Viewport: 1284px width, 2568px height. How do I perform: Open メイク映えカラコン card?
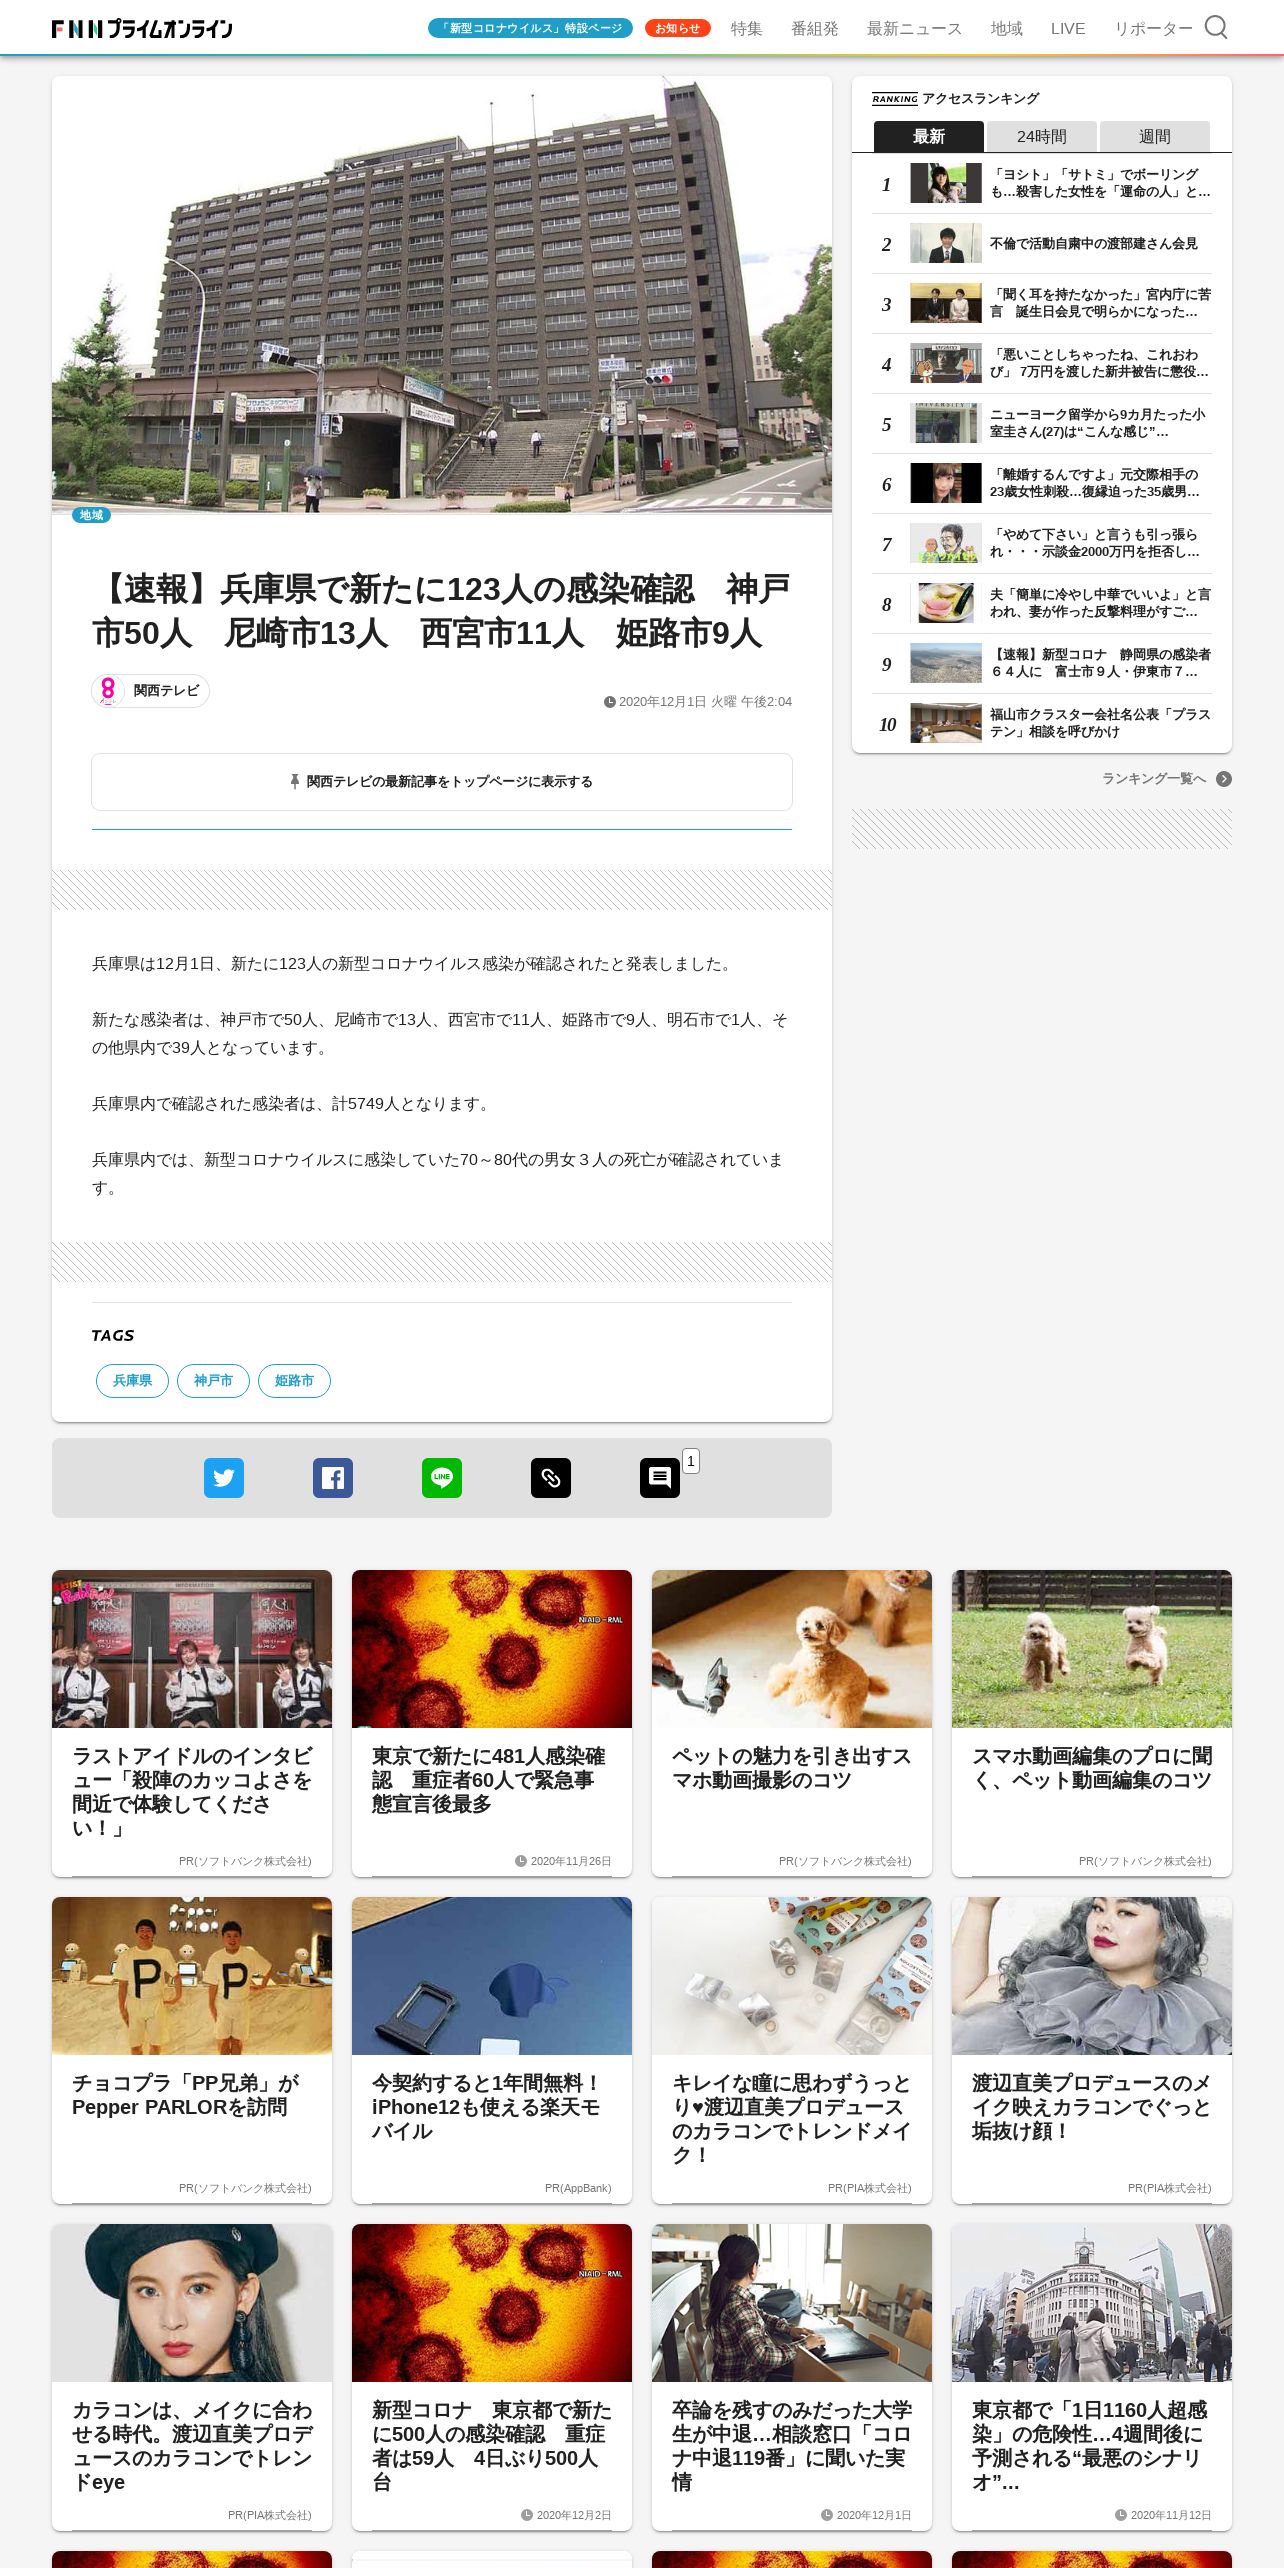pos(1092,2050)
